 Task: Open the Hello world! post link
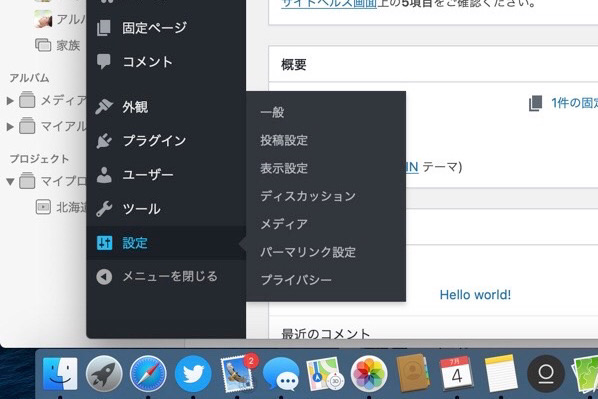coord(475,294)
